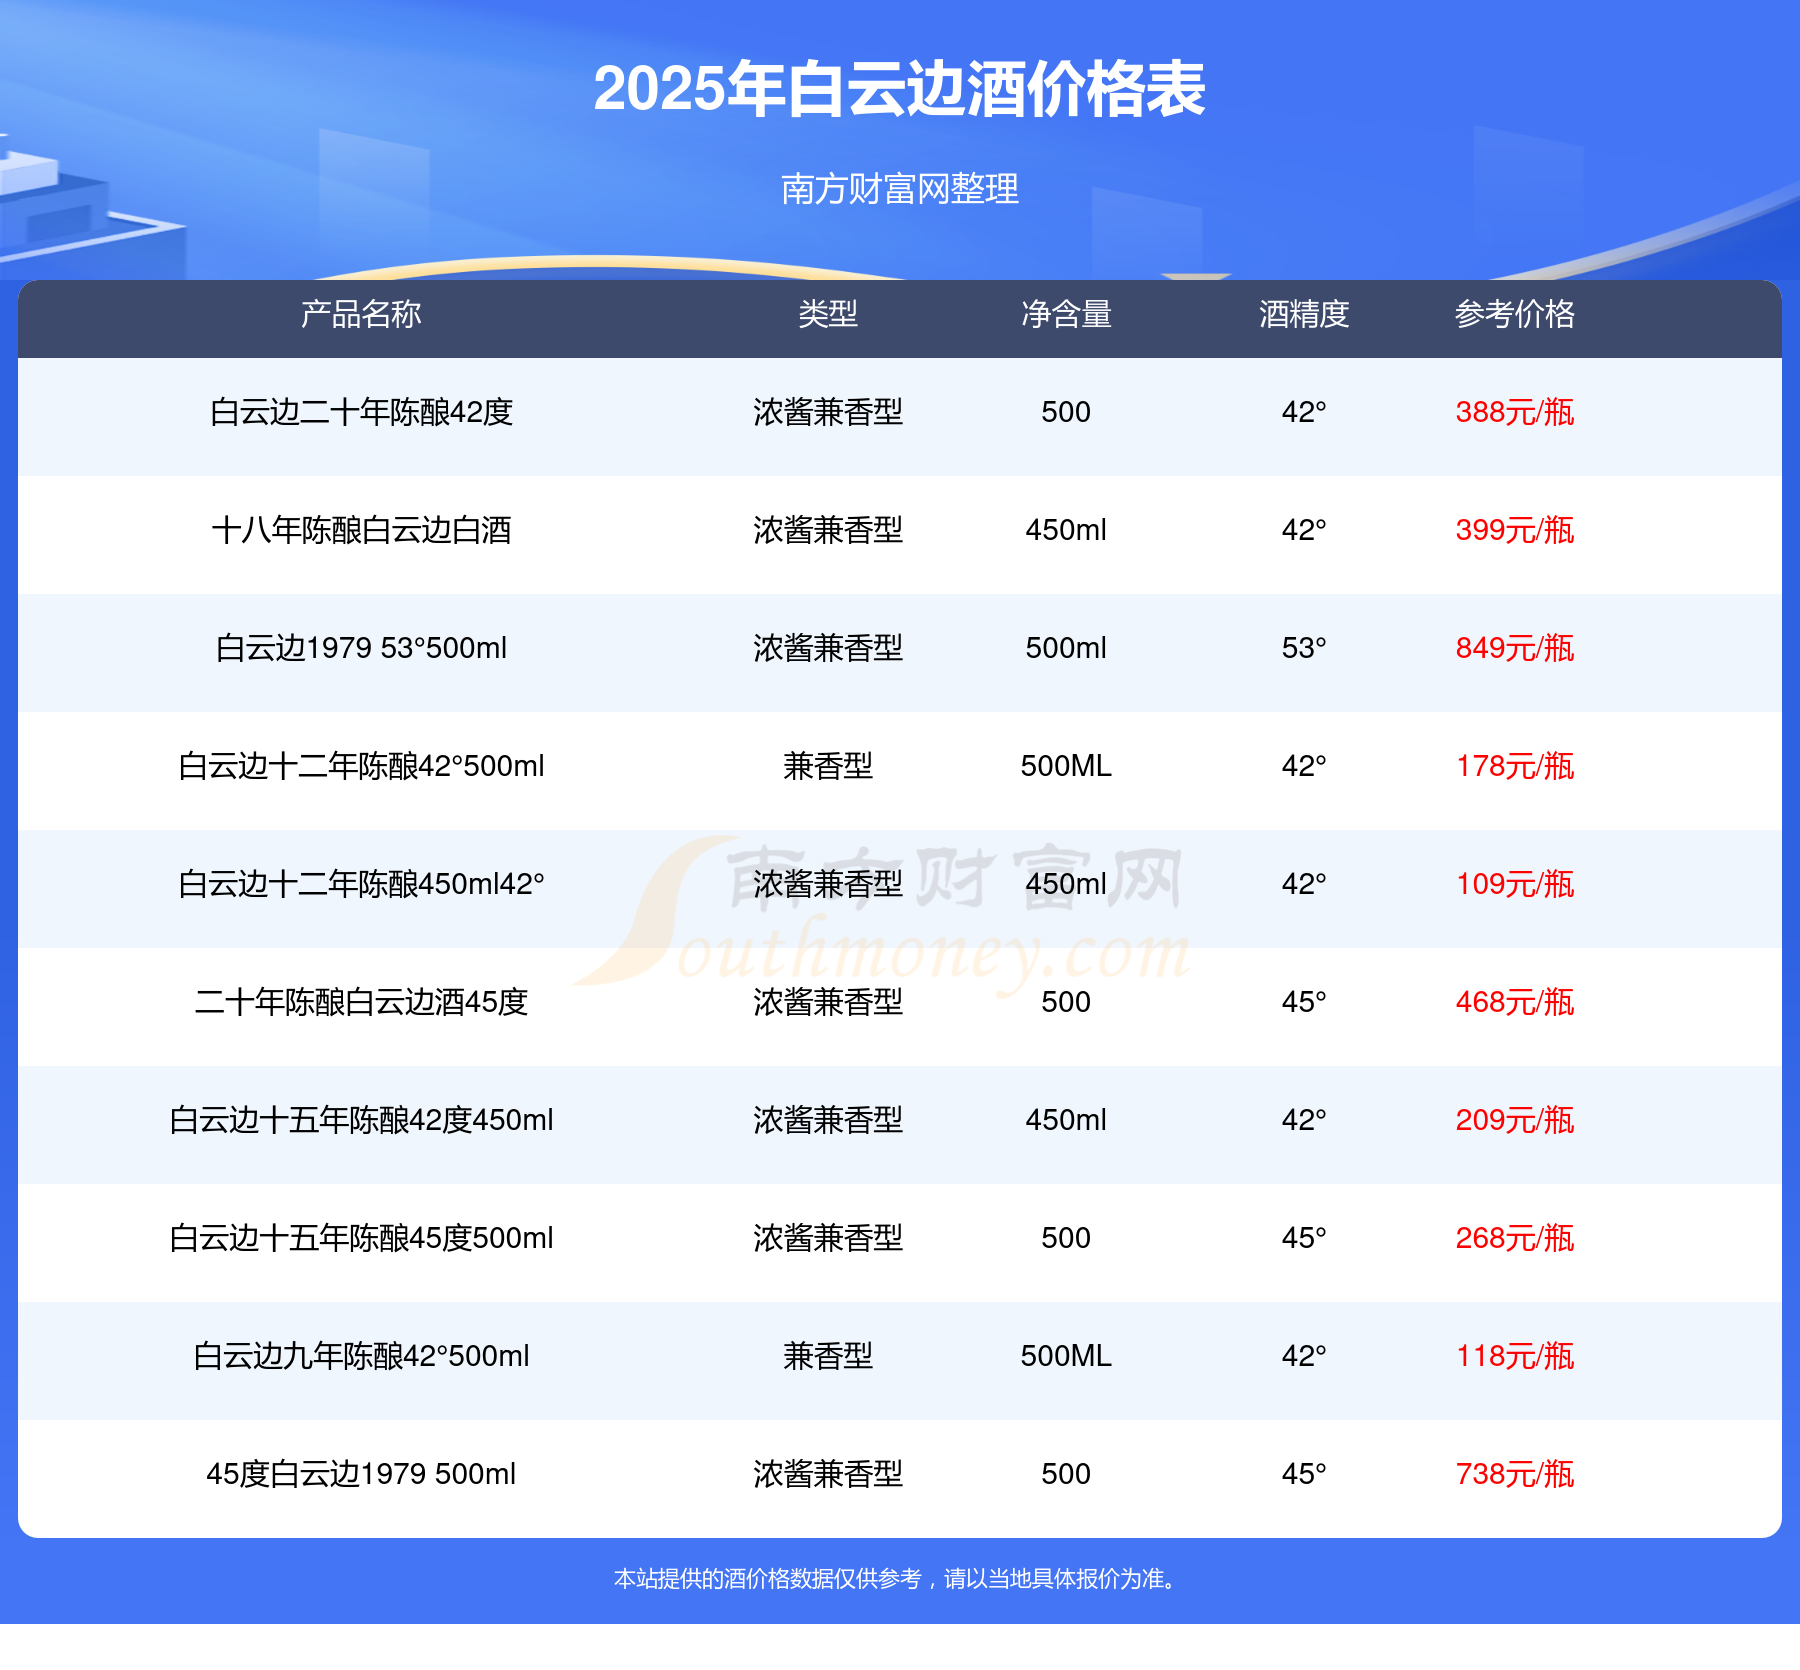Screen dimensions: 1800x1670
Task: Click the subtitle 南方财富网整理
Action: pos(899,188)
